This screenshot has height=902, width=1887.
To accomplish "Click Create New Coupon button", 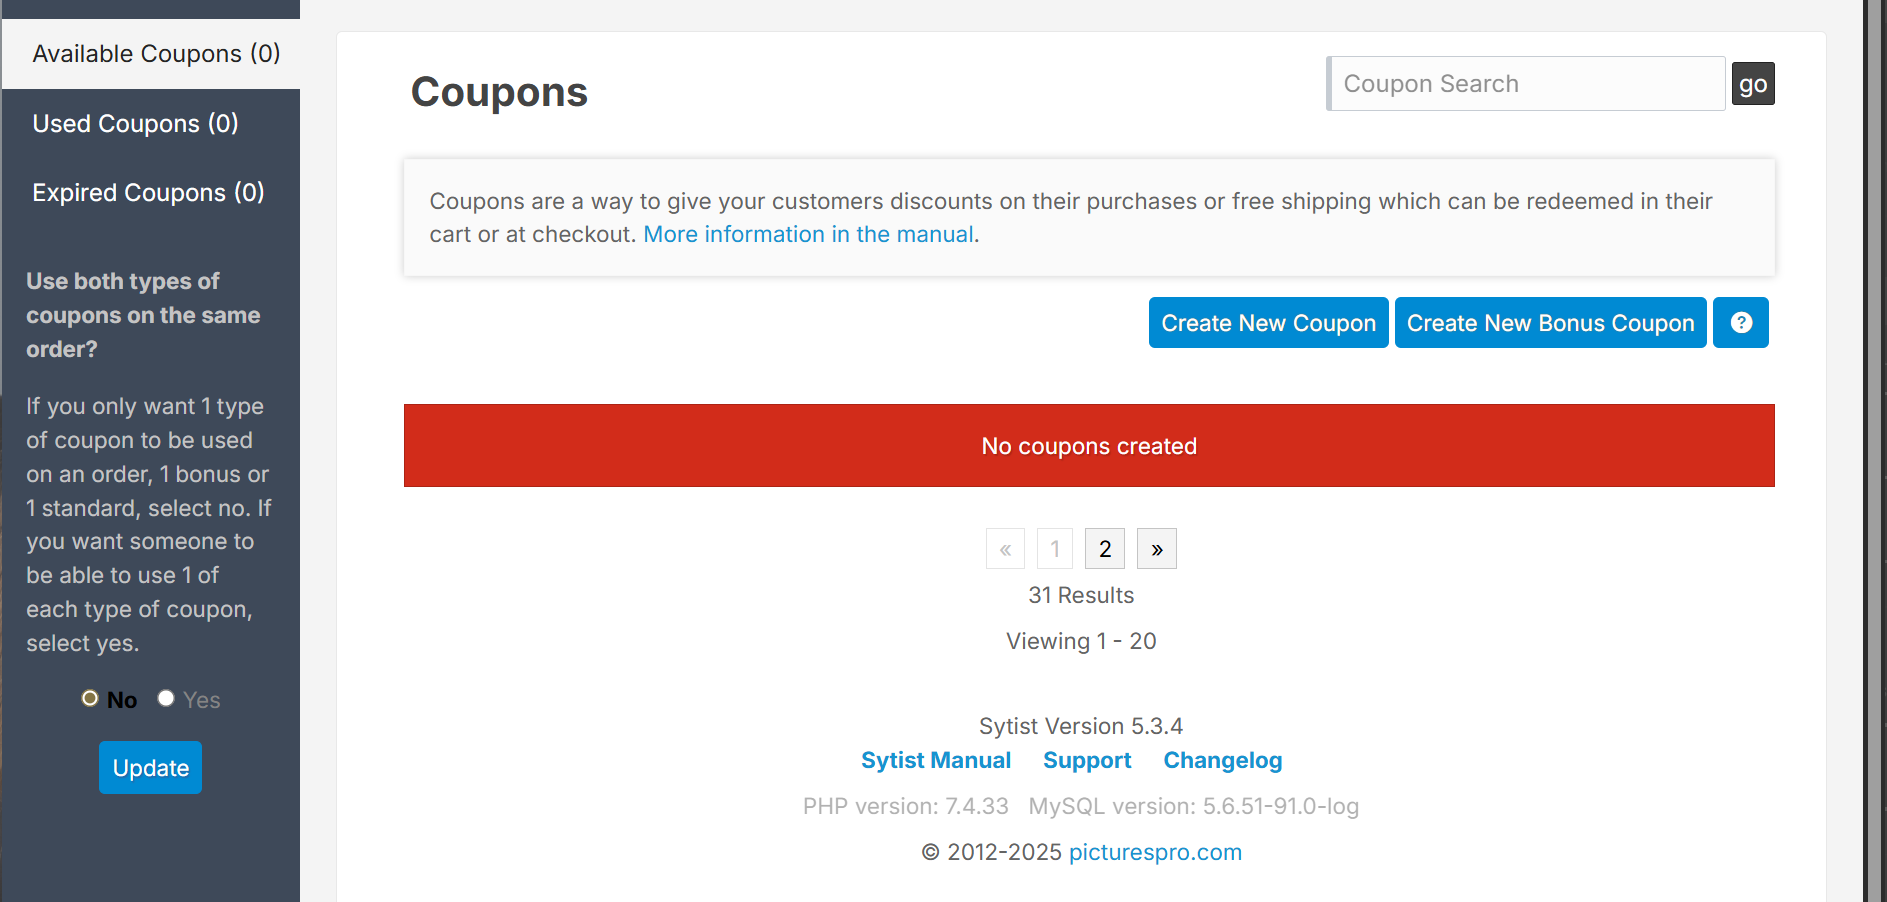I will pyautogui.click(x=1268, y=323).
